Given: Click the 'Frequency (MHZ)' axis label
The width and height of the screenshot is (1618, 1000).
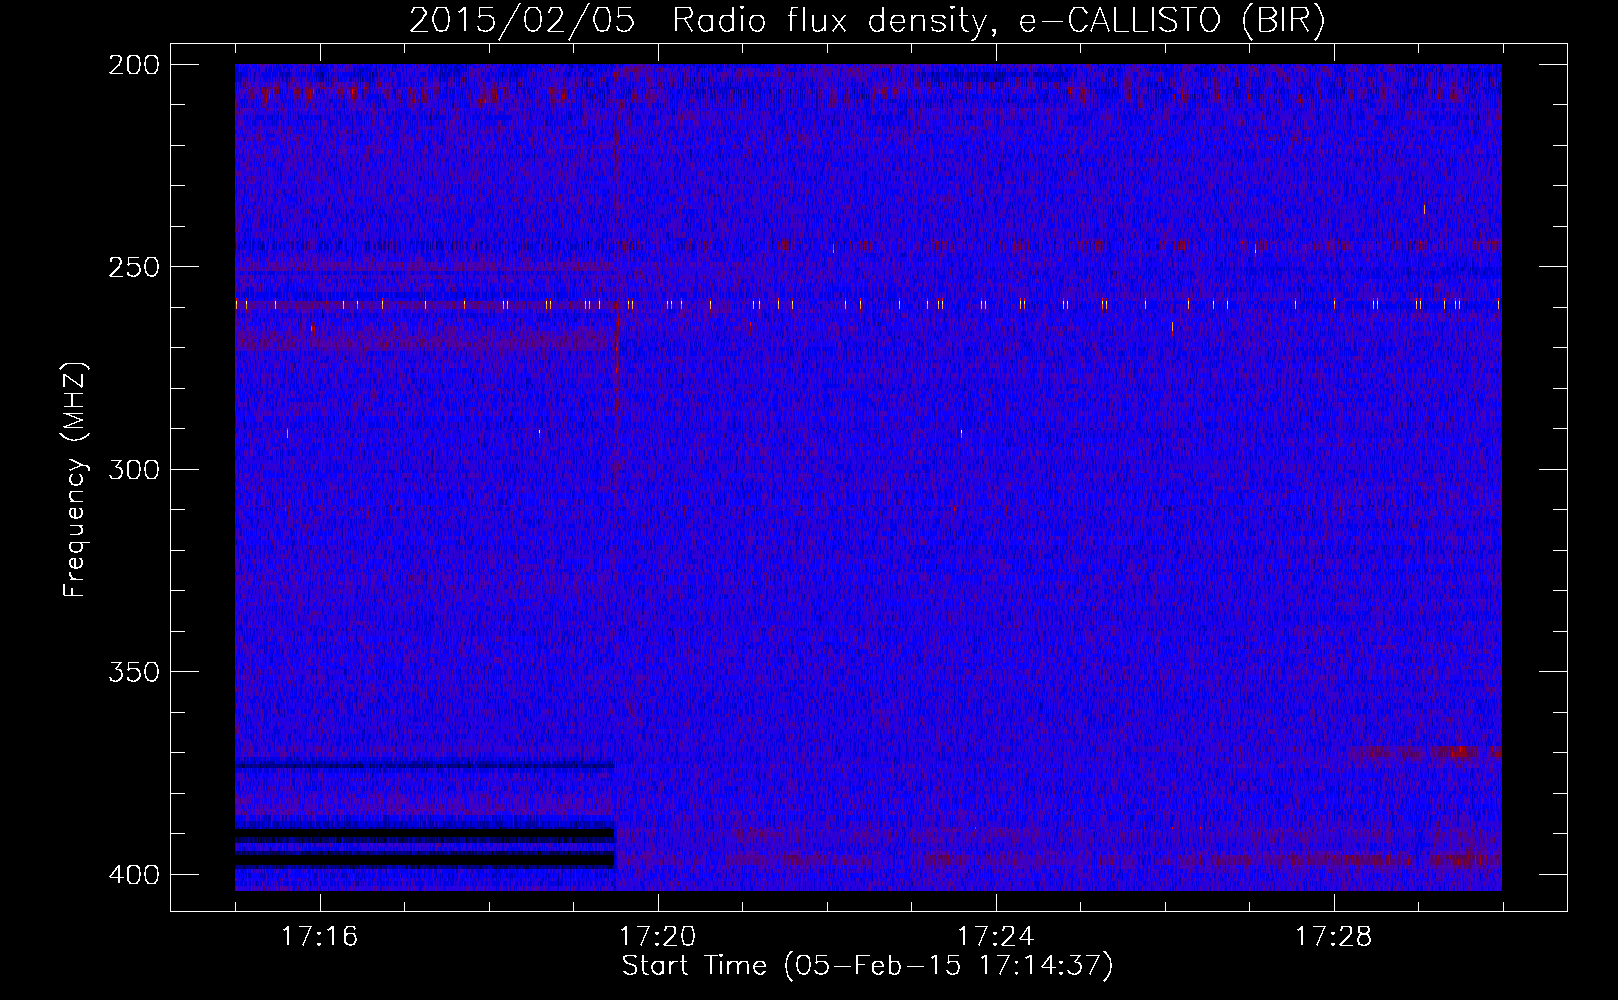Looking at the screenshot, I should click(75, 480).
